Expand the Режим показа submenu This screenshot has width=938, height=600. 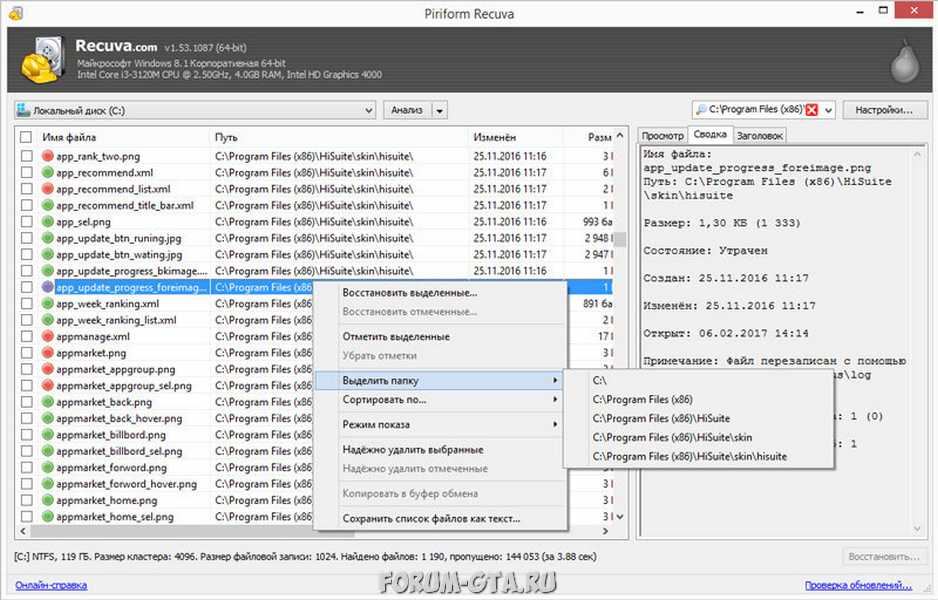[x=441, y=425]
